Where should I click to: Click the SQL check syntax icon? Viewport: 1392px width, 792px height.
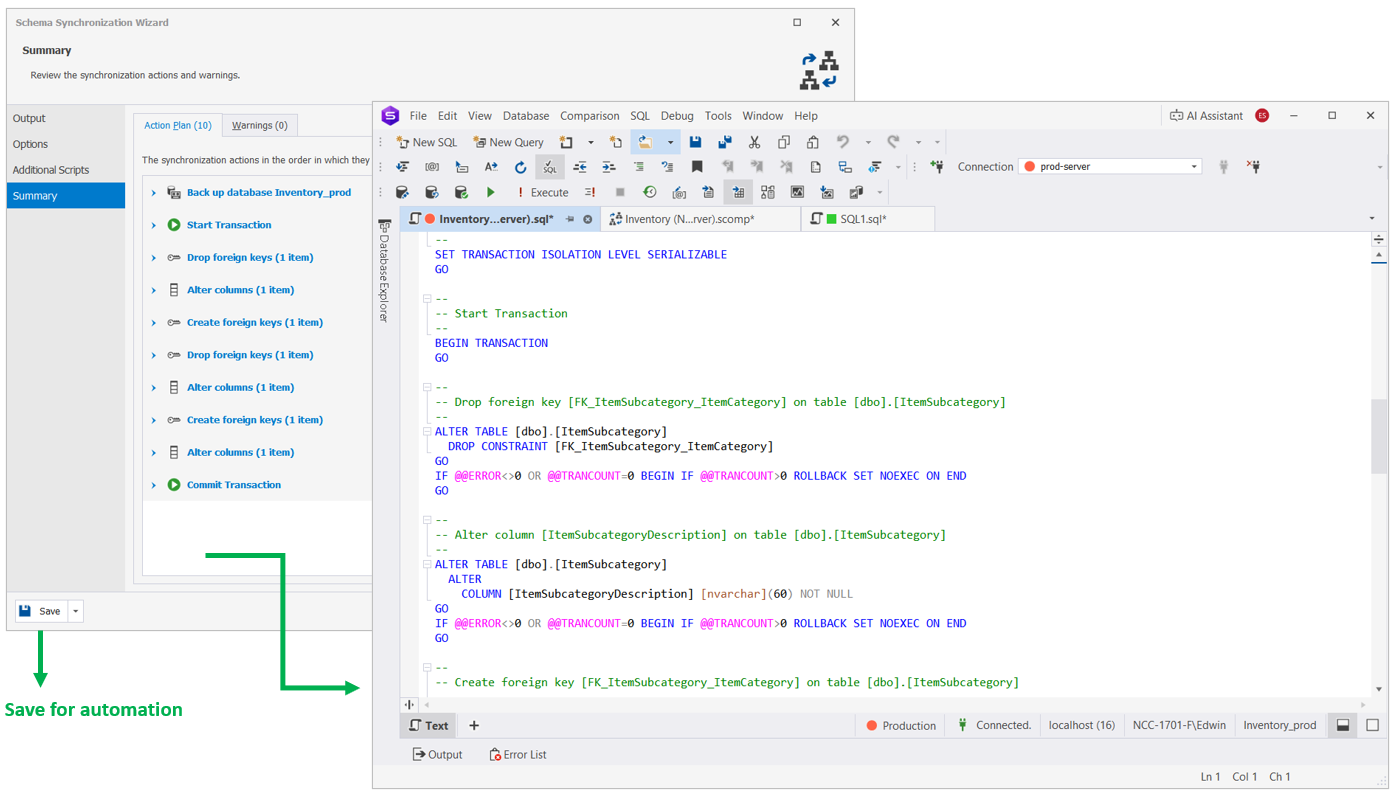tap(550, 167)
